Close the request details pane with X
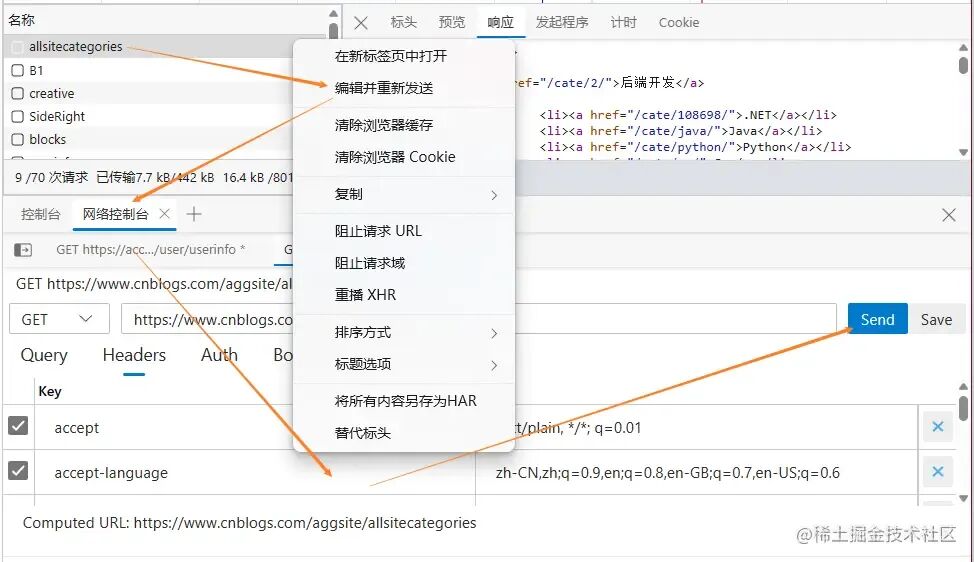Viewport: 974px width, 562px height. point(361,23)
